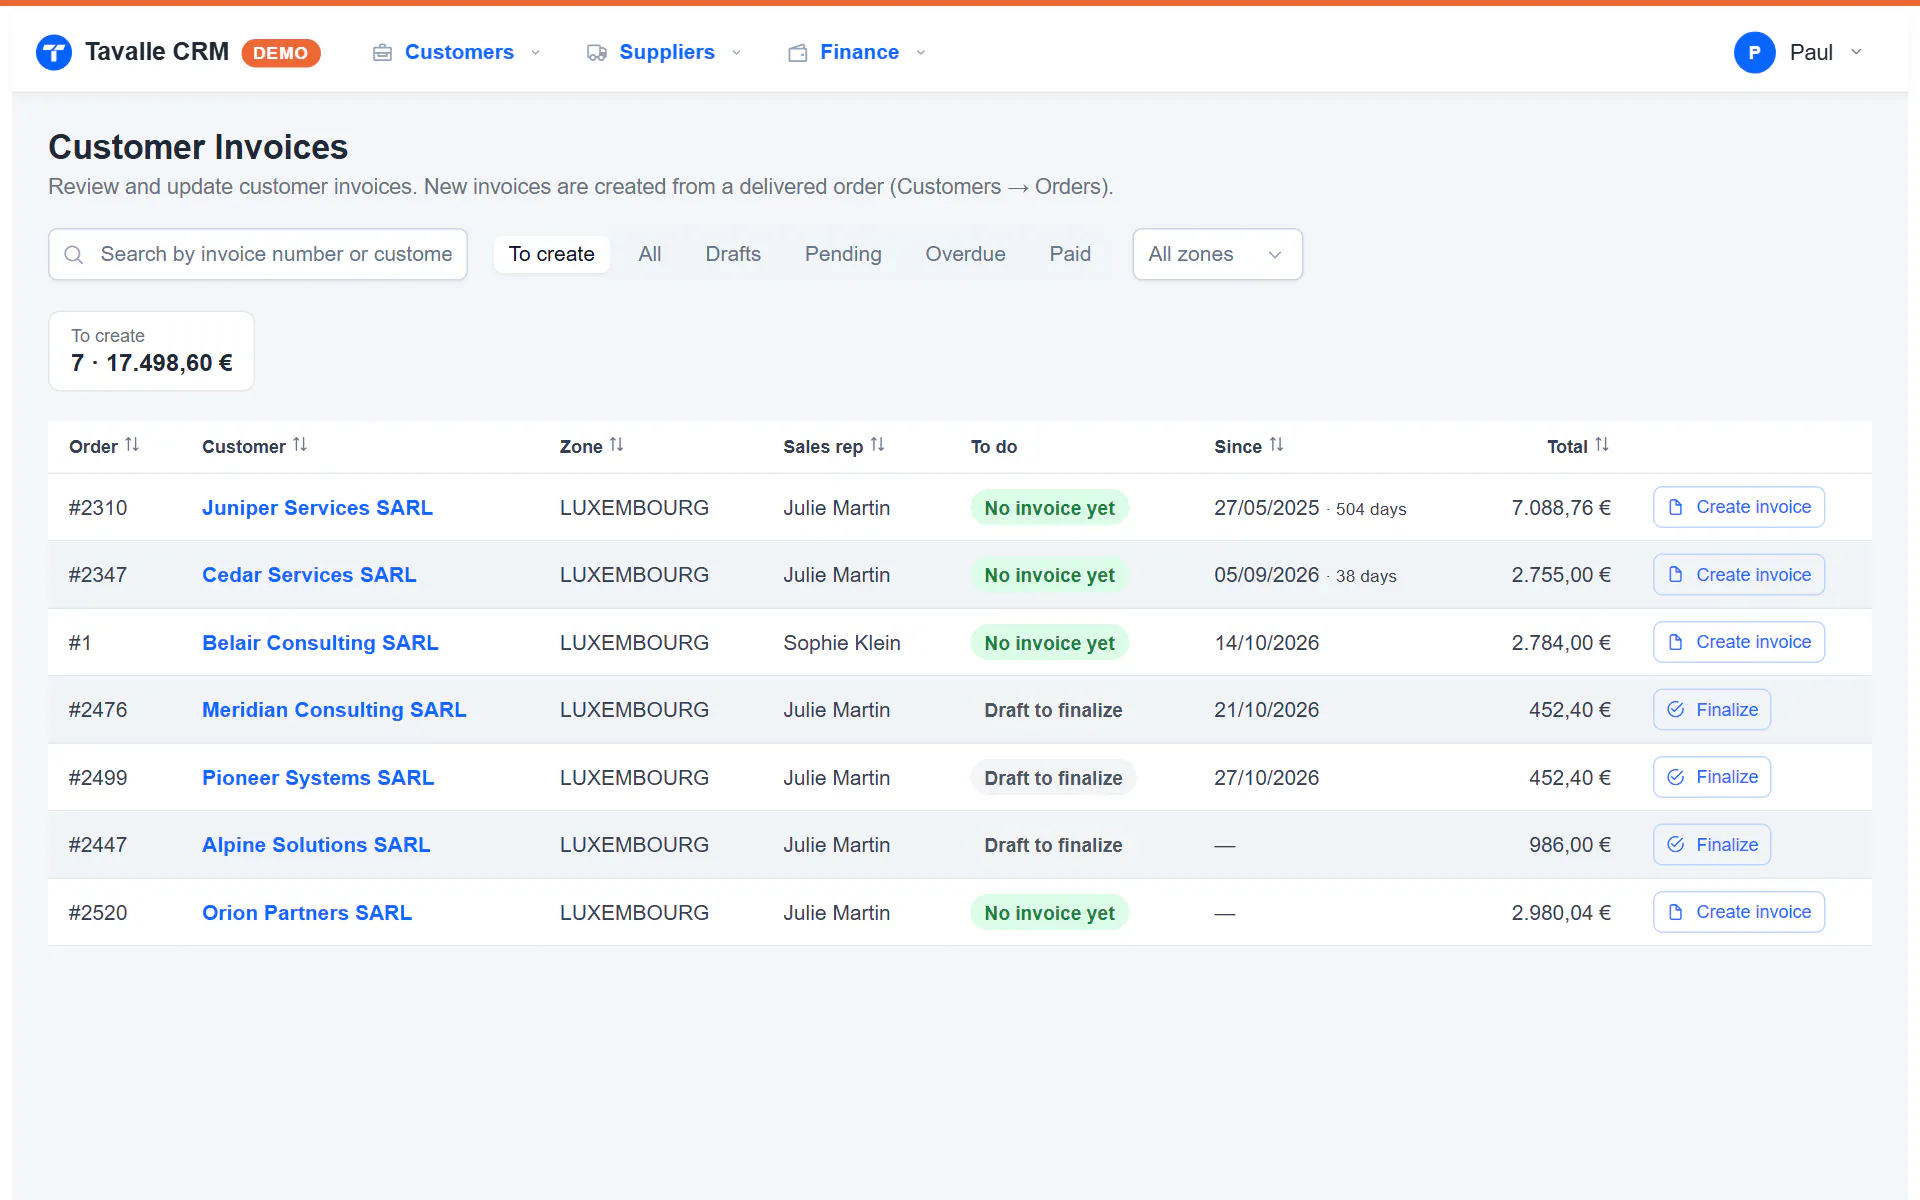Create invoice for Cedar Services SARL
Viewport: 1920px width, 1200px height.
(1739, 575)
